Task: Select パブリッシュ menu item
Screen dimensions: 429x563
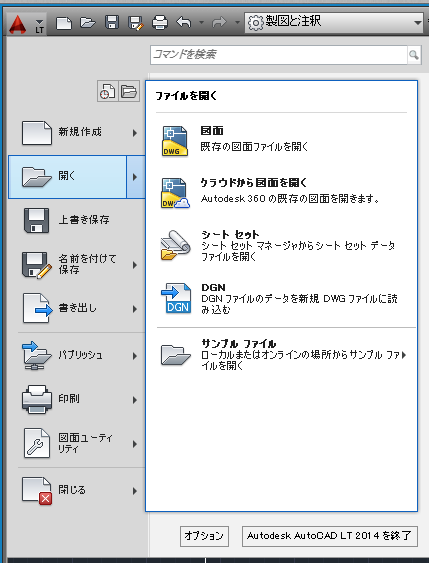Action: (76, 355)
